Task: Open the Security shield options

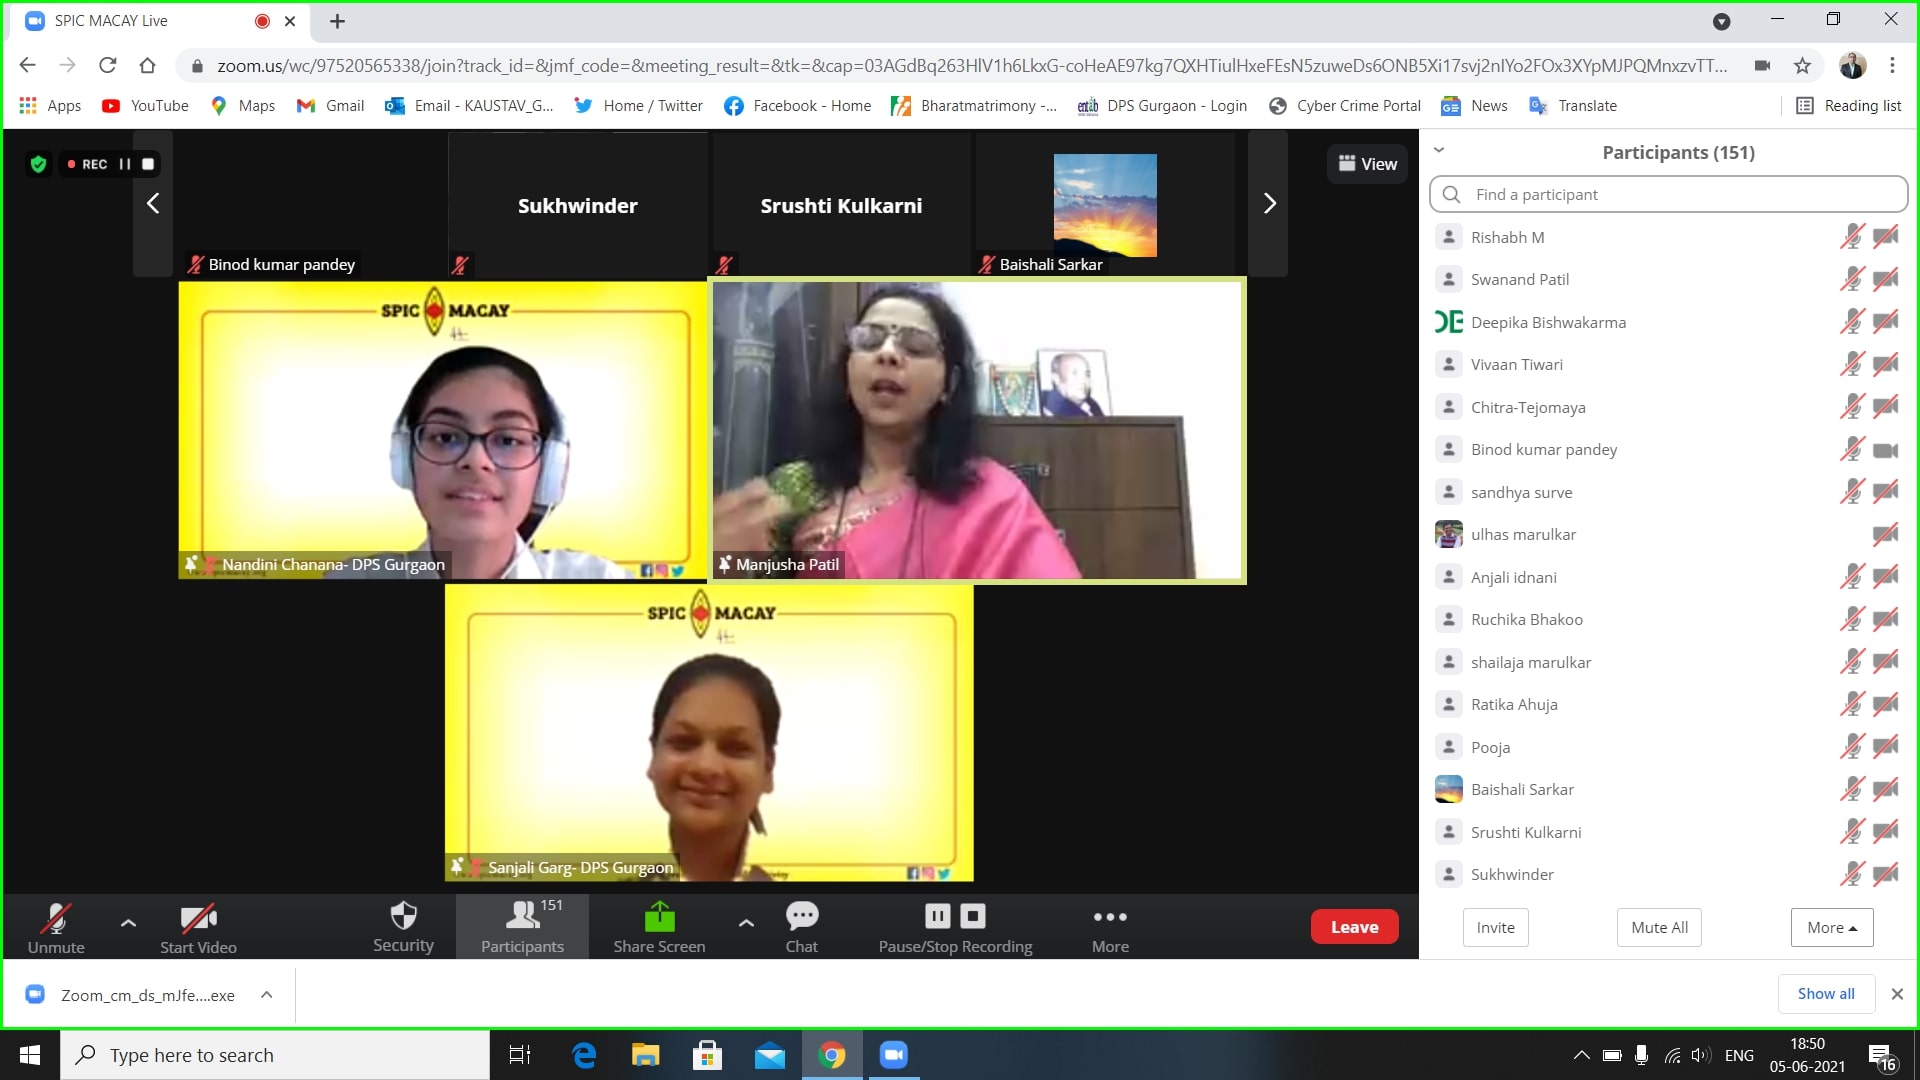Action: pos(403,916)
